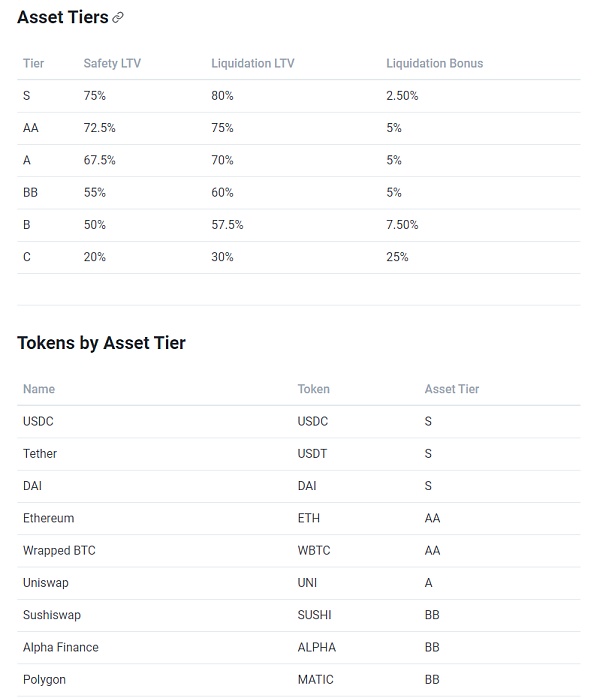The image size is (600, 698).
Task: Select the 2.50% liquidation bonus cell
Action: tap(402, 96)
